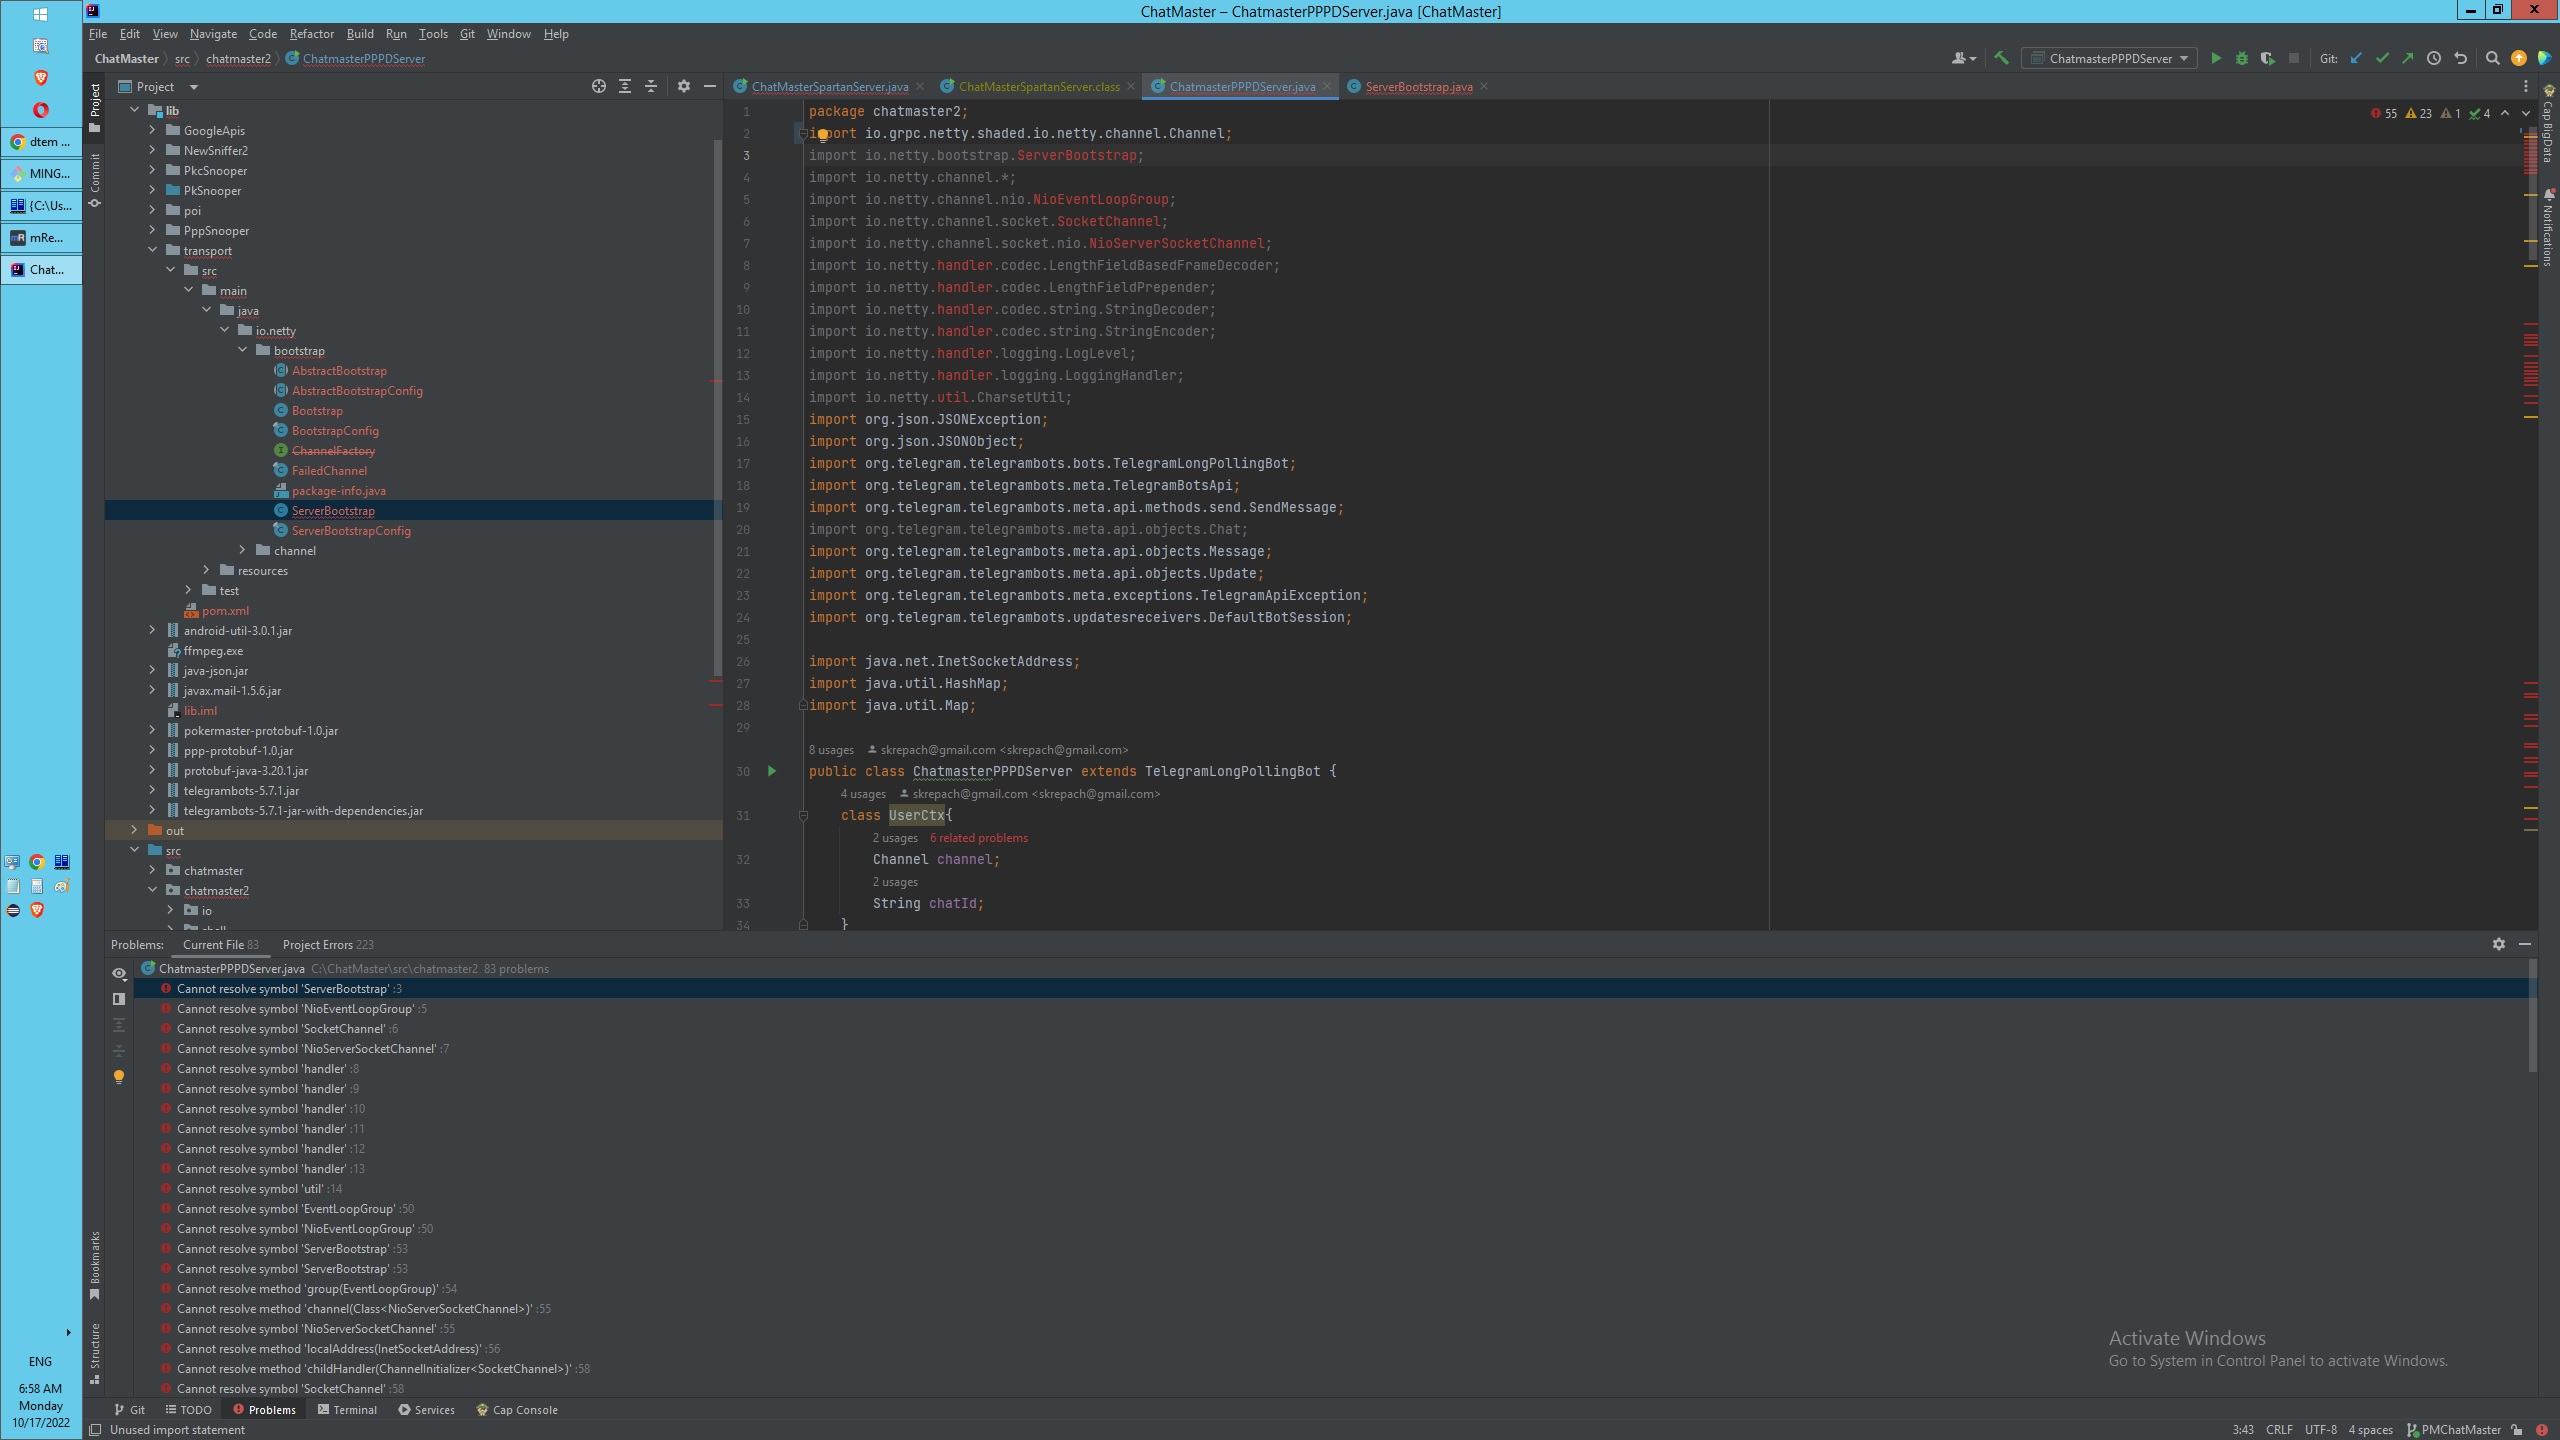
Task: Expand the channel folder in project tree
Action: point(242,551)
